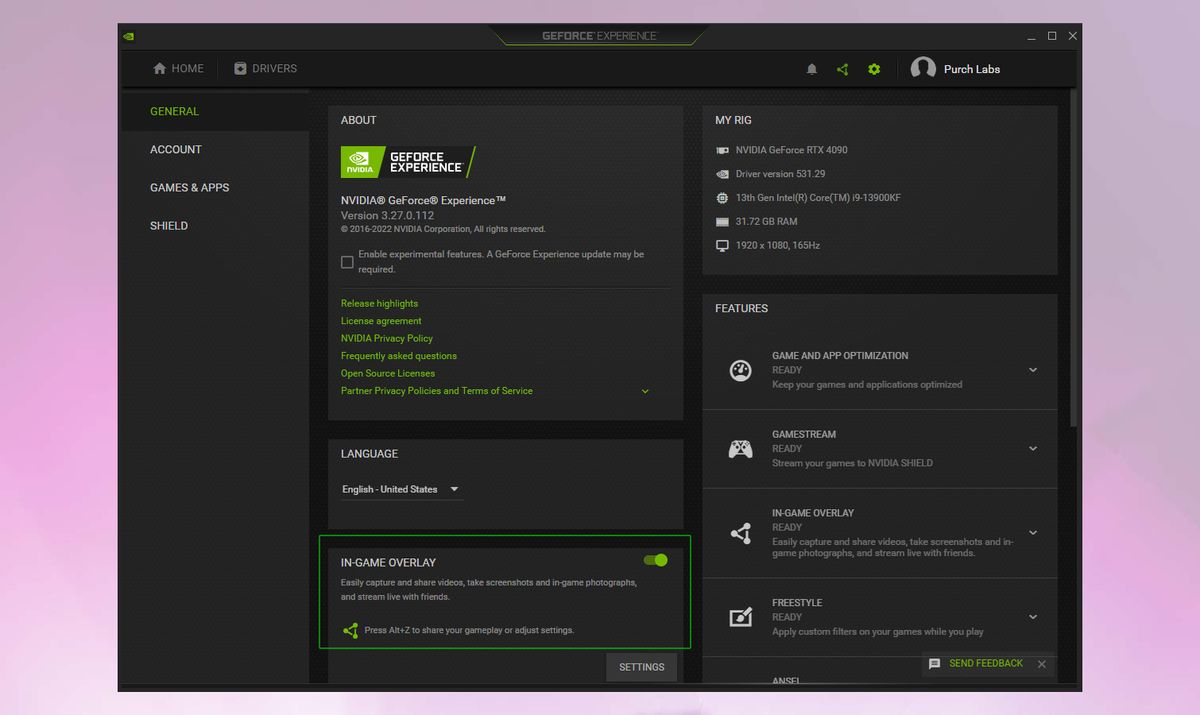
Task: Click the NVIDIA logo in title bar
Action: [128, 36]
